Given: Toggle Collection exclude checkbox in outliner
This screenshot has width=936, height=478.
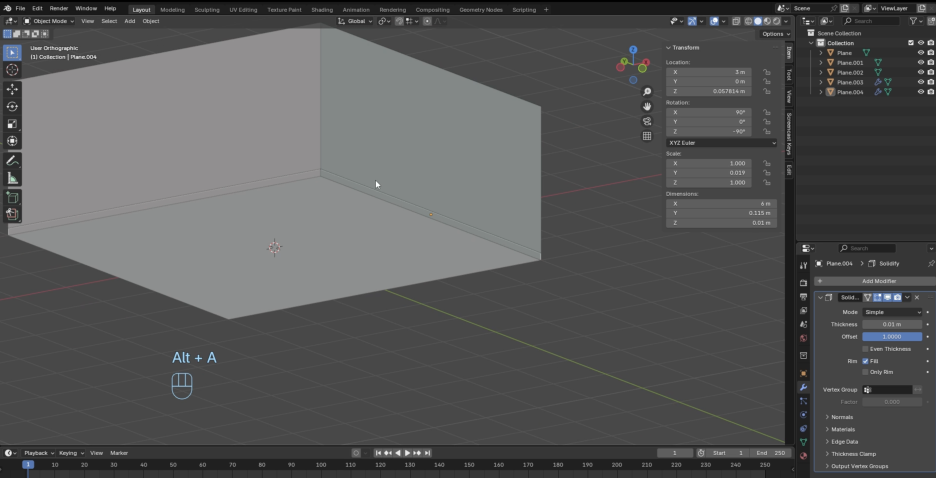Looking at the screenshot, I should coord(910,43).
